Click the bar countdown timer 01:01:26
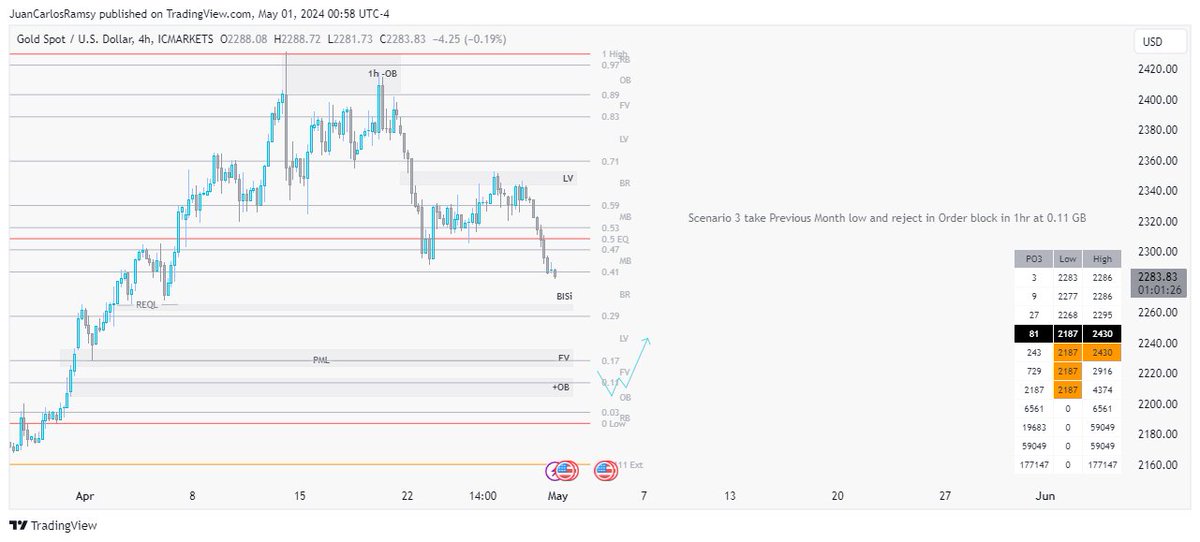Image resolution: width=1200 pixels, height=542 pixels. [1158, 290]
